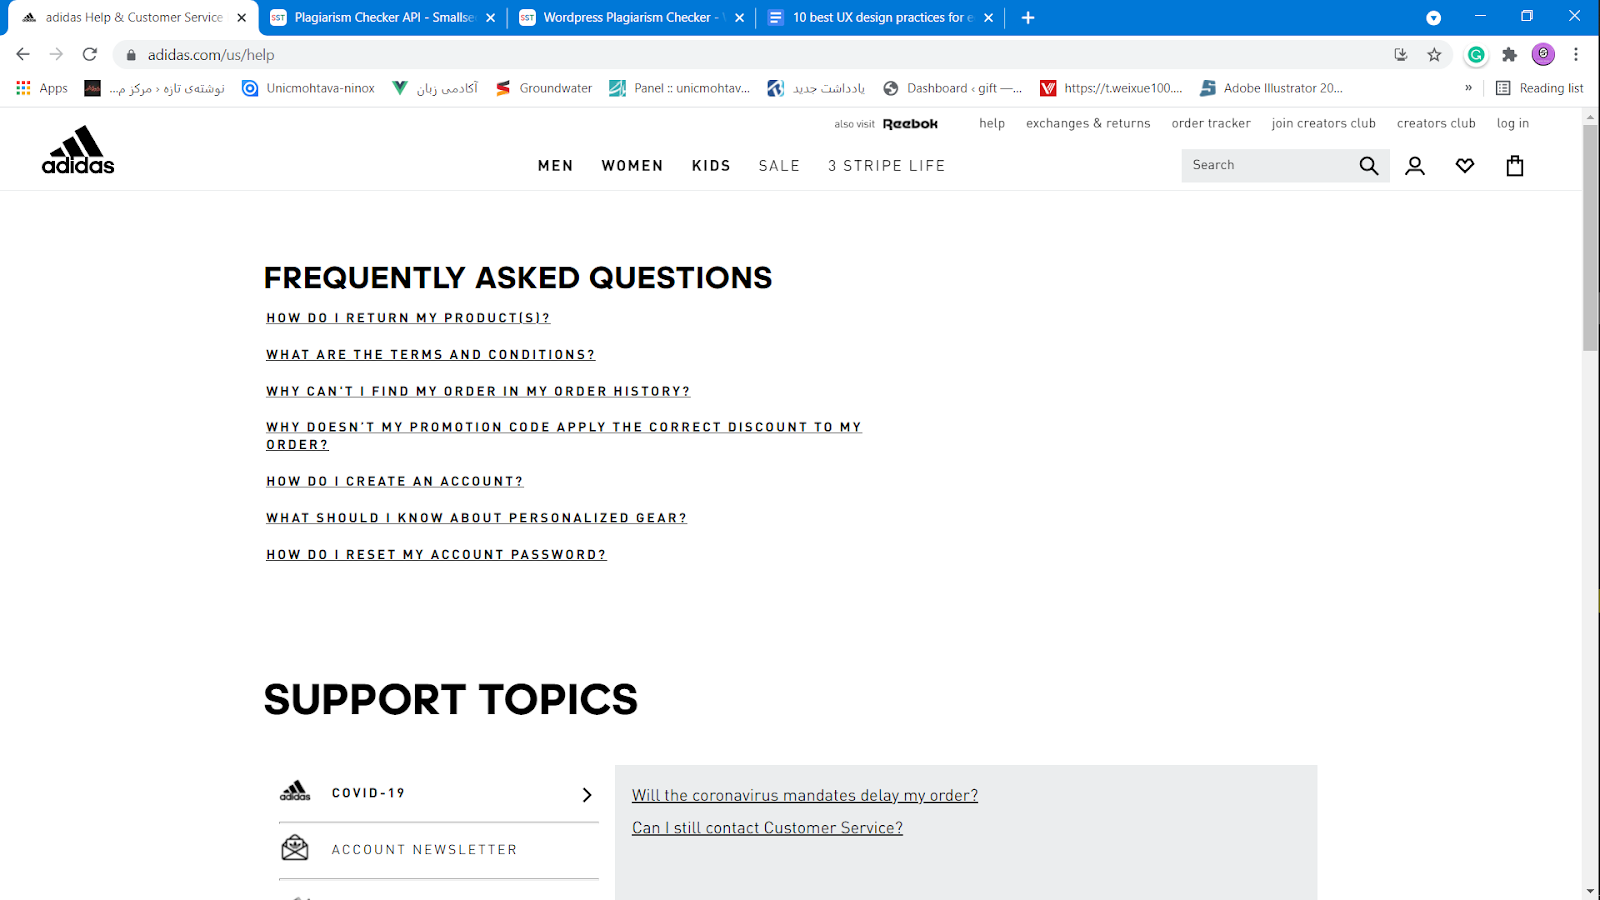Open the wishlist heart icon

pos(1465,166)
